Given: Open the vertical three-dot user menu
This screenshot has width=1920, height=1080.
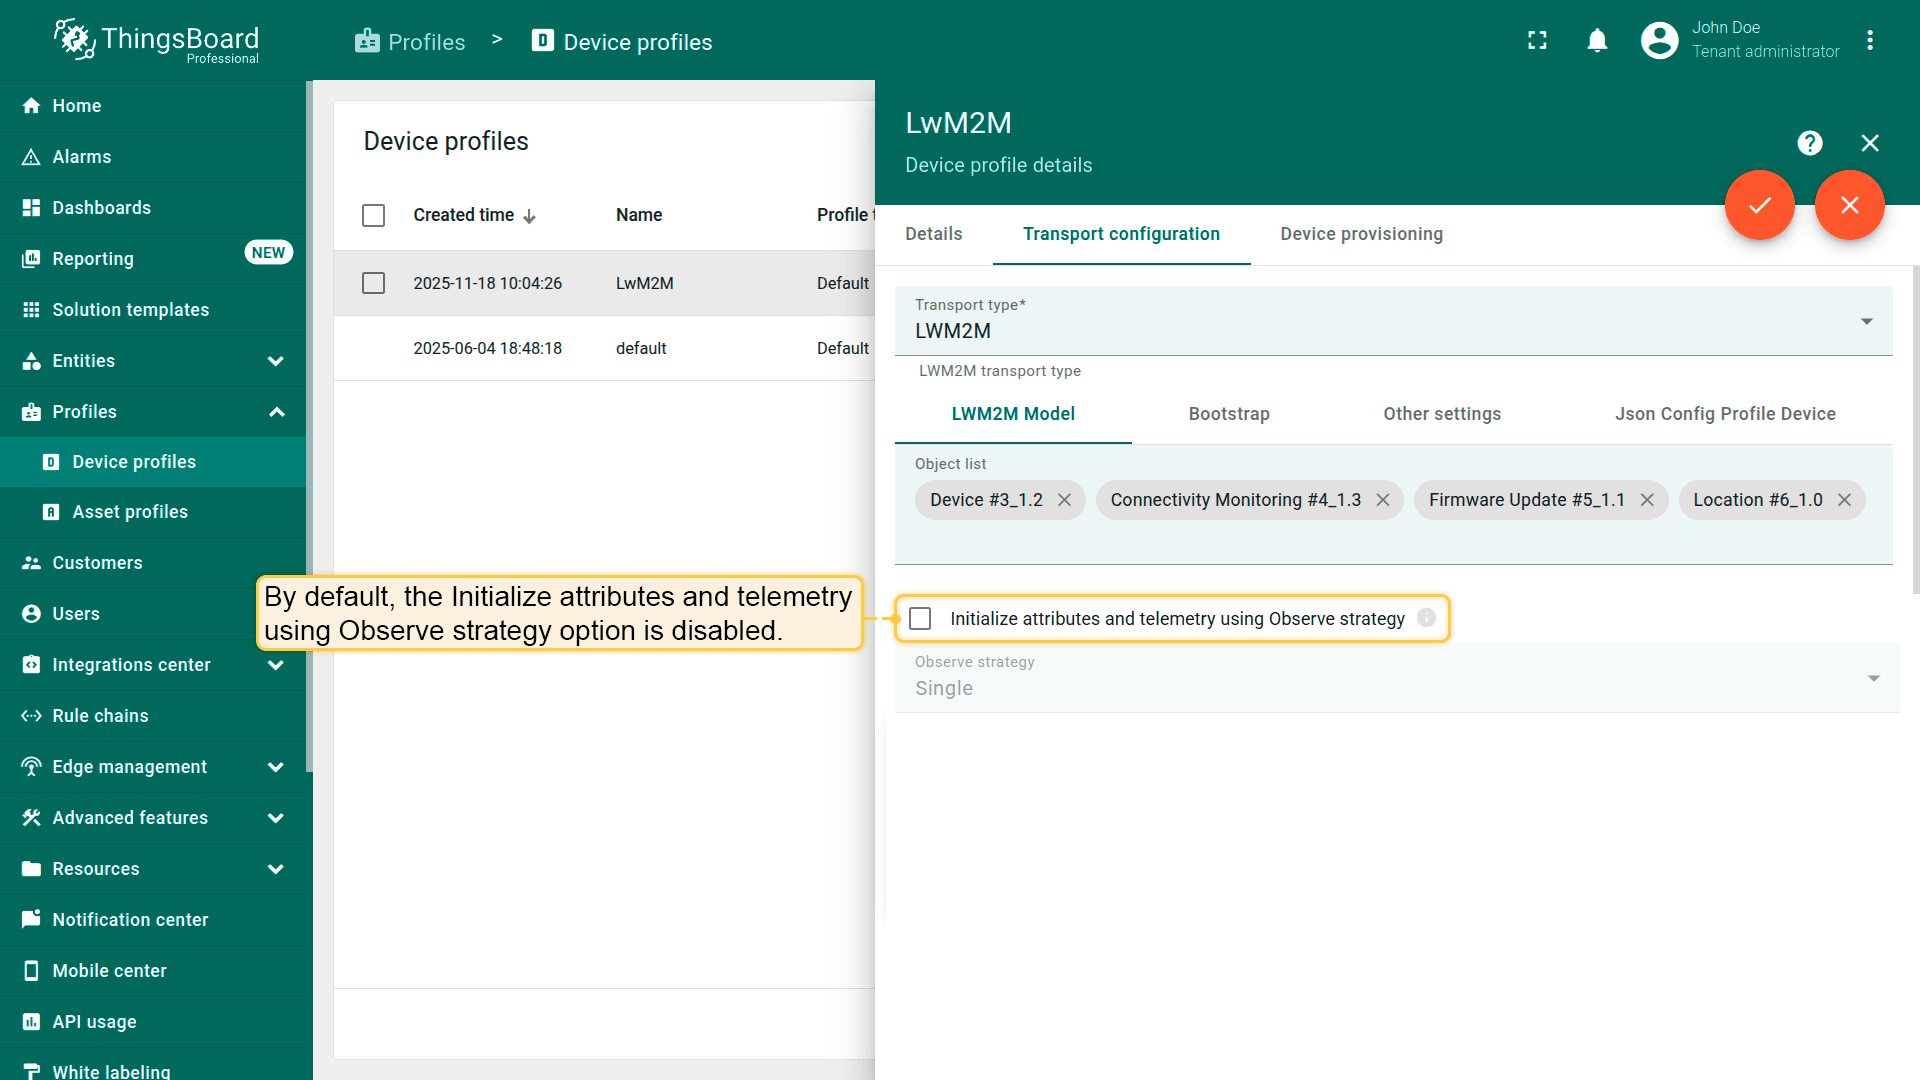Looking at the screenshot, I should click(1869, 41).
